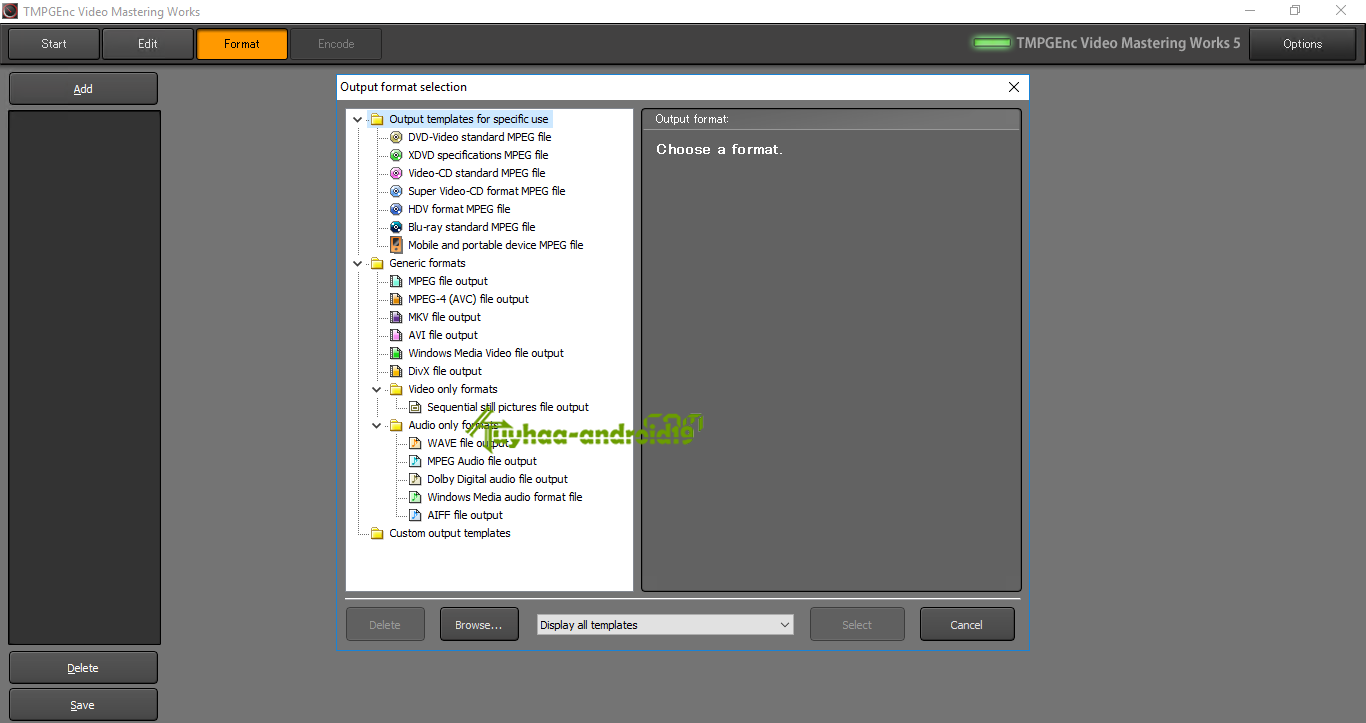
Task: Switch to the Format stage tab
Action: coord(242,44)
